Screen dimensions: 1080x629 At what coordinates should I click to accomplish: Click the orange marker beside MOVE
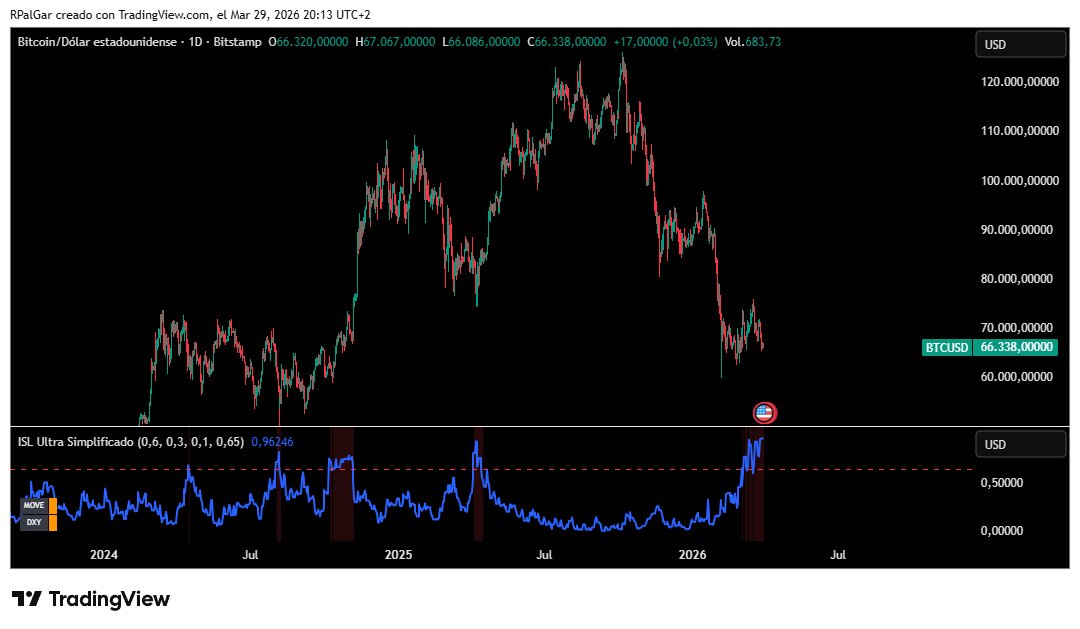point(53,506)
